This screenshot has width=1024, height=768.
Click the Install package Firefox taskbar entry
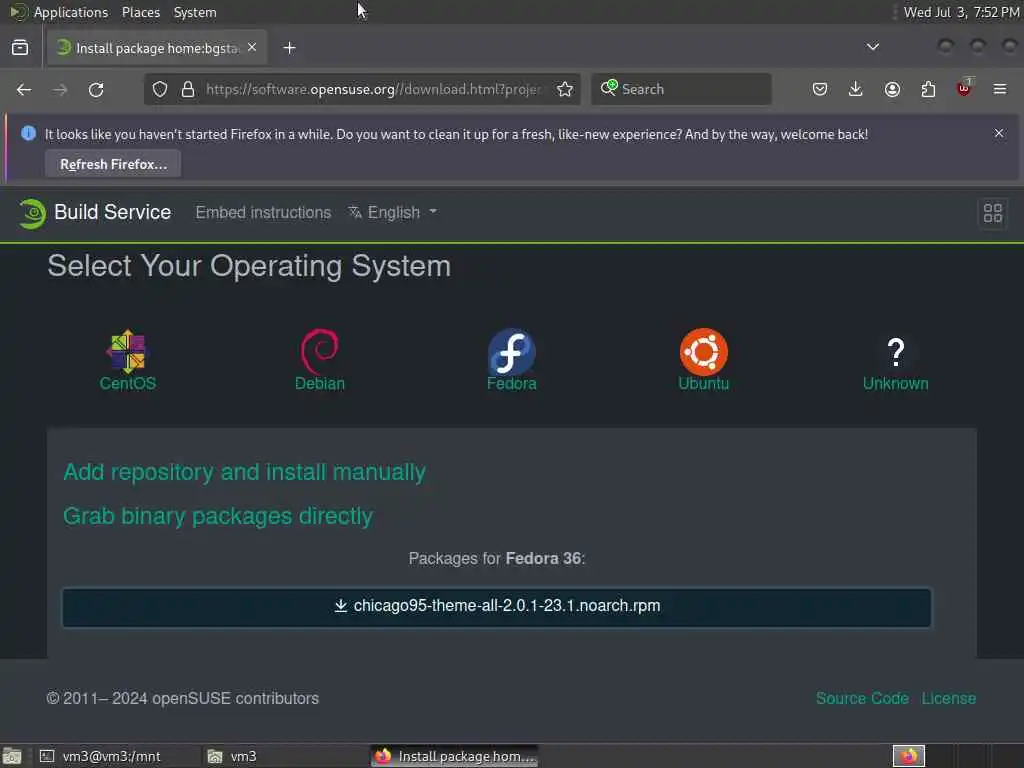(455, 756)
